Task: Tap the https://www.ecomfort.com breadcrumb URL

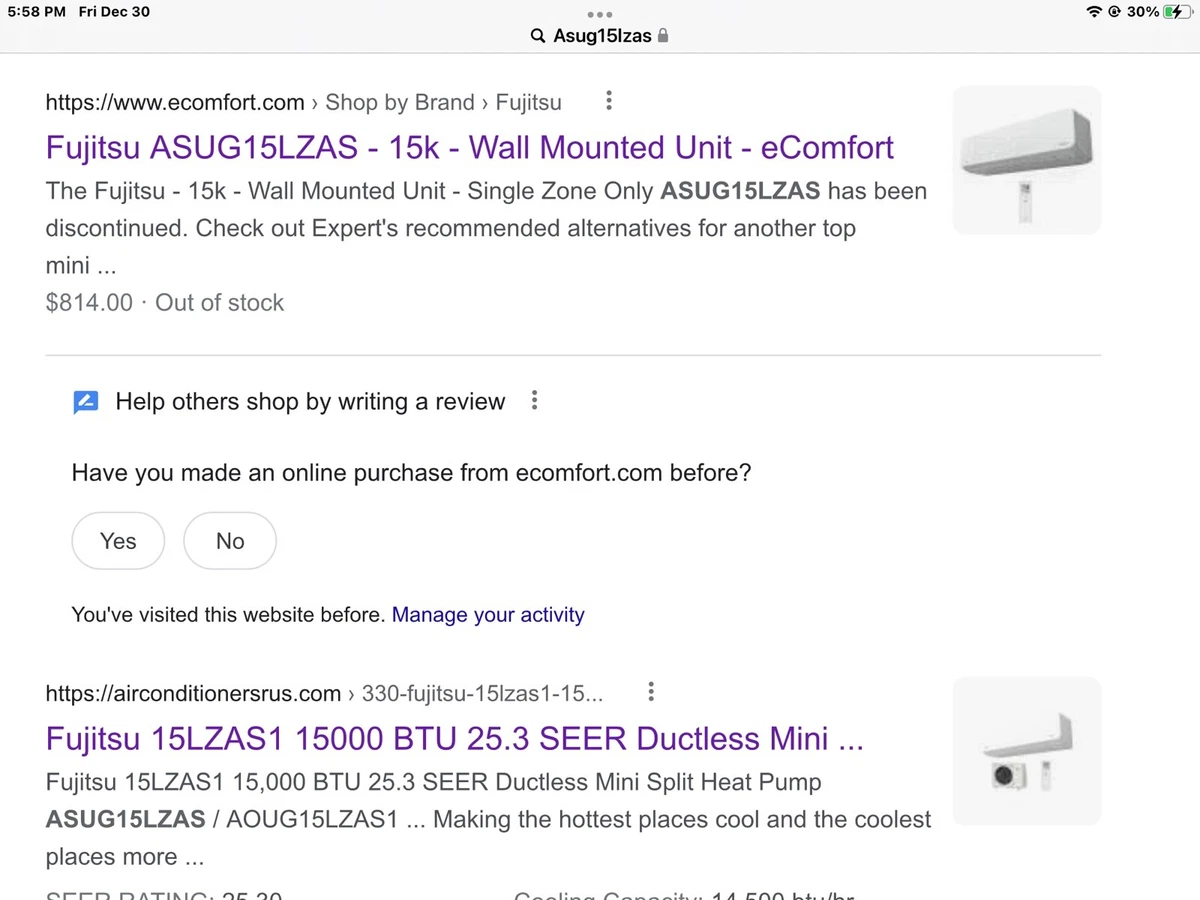Action: [175, 102]
